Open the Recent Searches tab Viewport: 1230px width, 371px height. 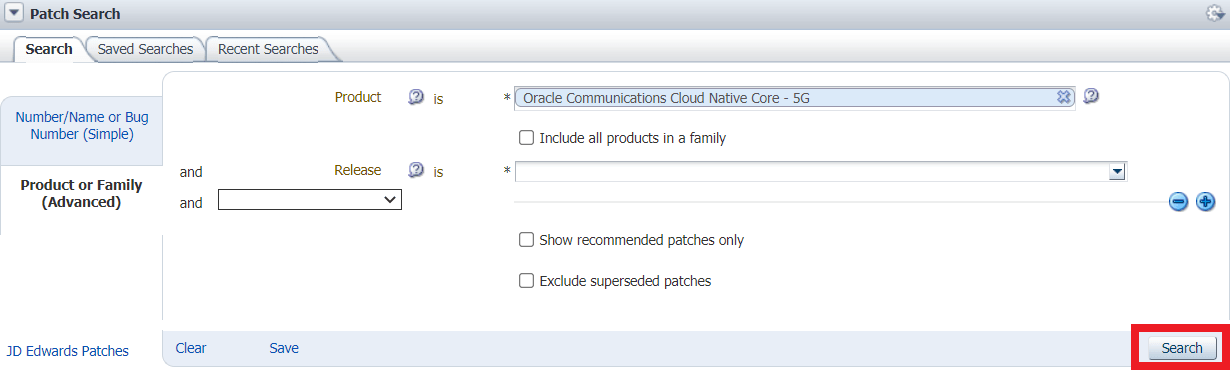point(268,49)
